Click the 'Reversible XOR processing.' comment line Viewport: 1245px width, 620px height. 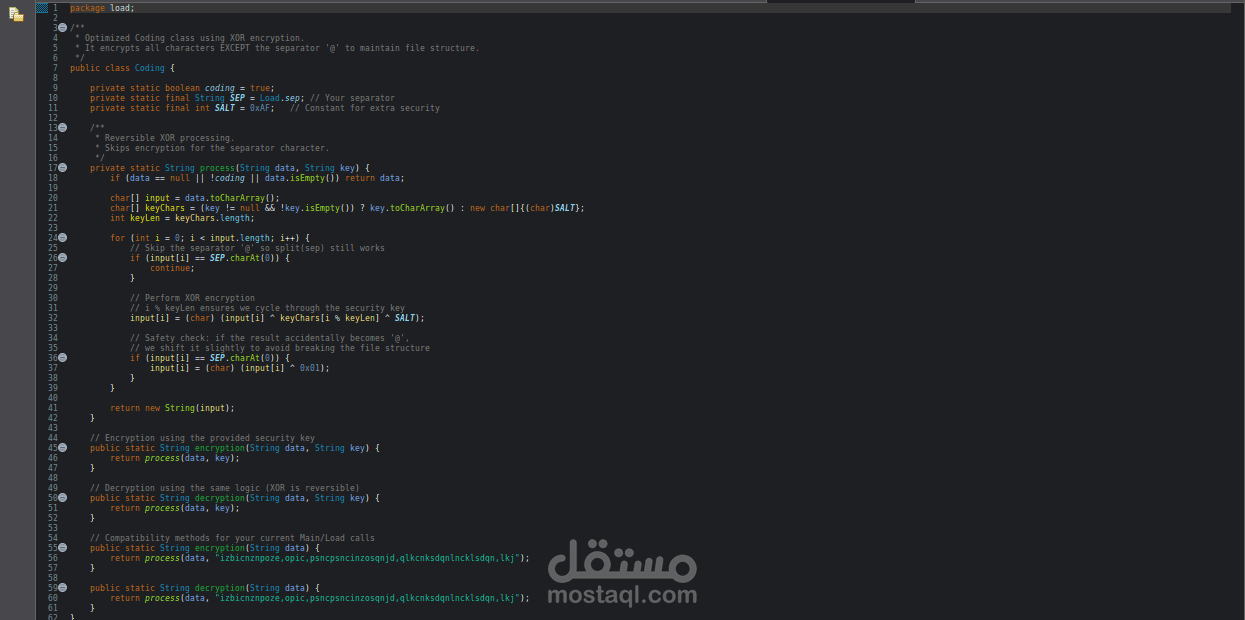point(170,138)
